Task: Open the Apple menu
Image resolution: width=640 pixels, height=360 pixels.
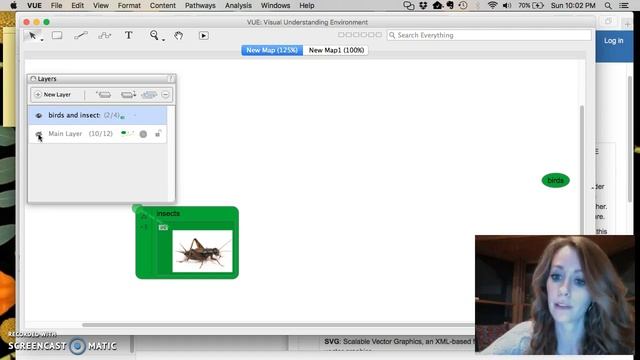Action: (13, 5)
